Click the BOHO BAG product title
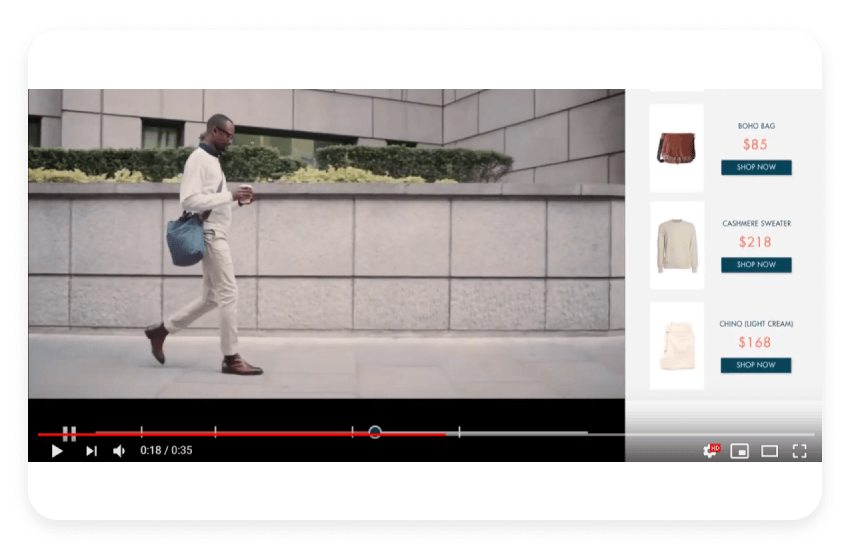The width and height of the screenshot is (850, 550). (x=756, y=126)
